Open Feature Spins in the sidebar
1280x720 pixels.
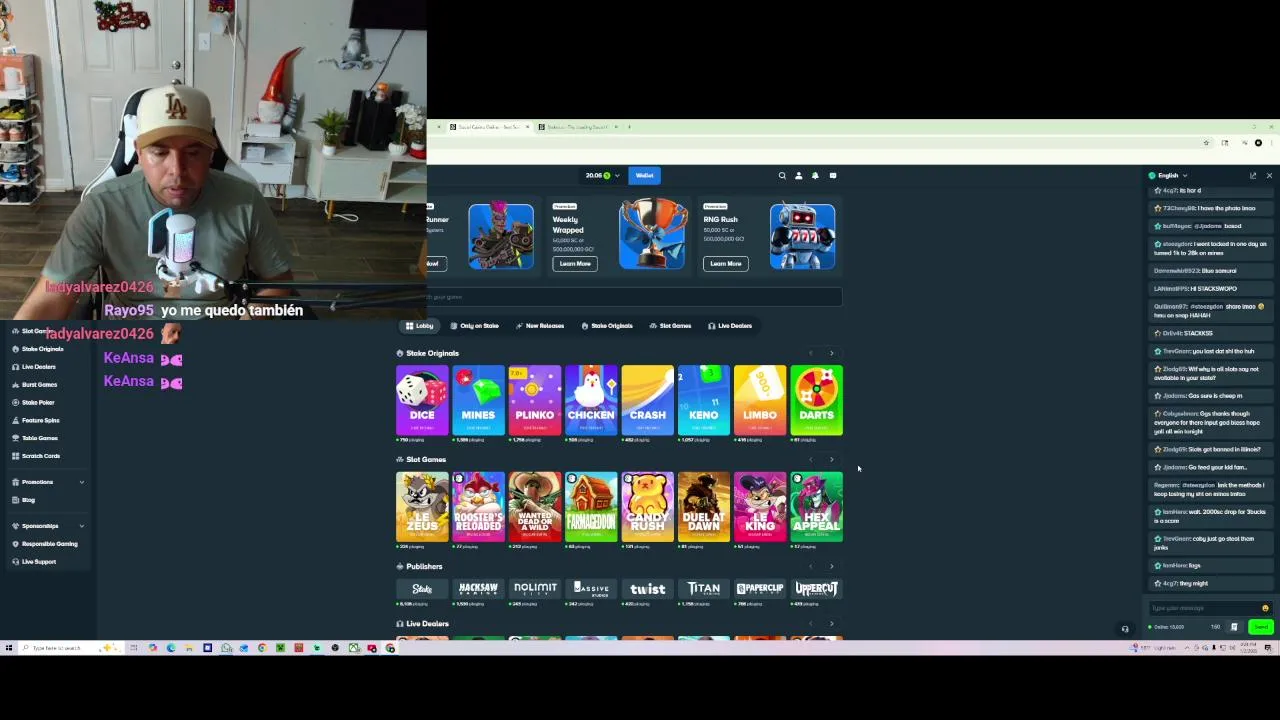[x=40, y=421]
